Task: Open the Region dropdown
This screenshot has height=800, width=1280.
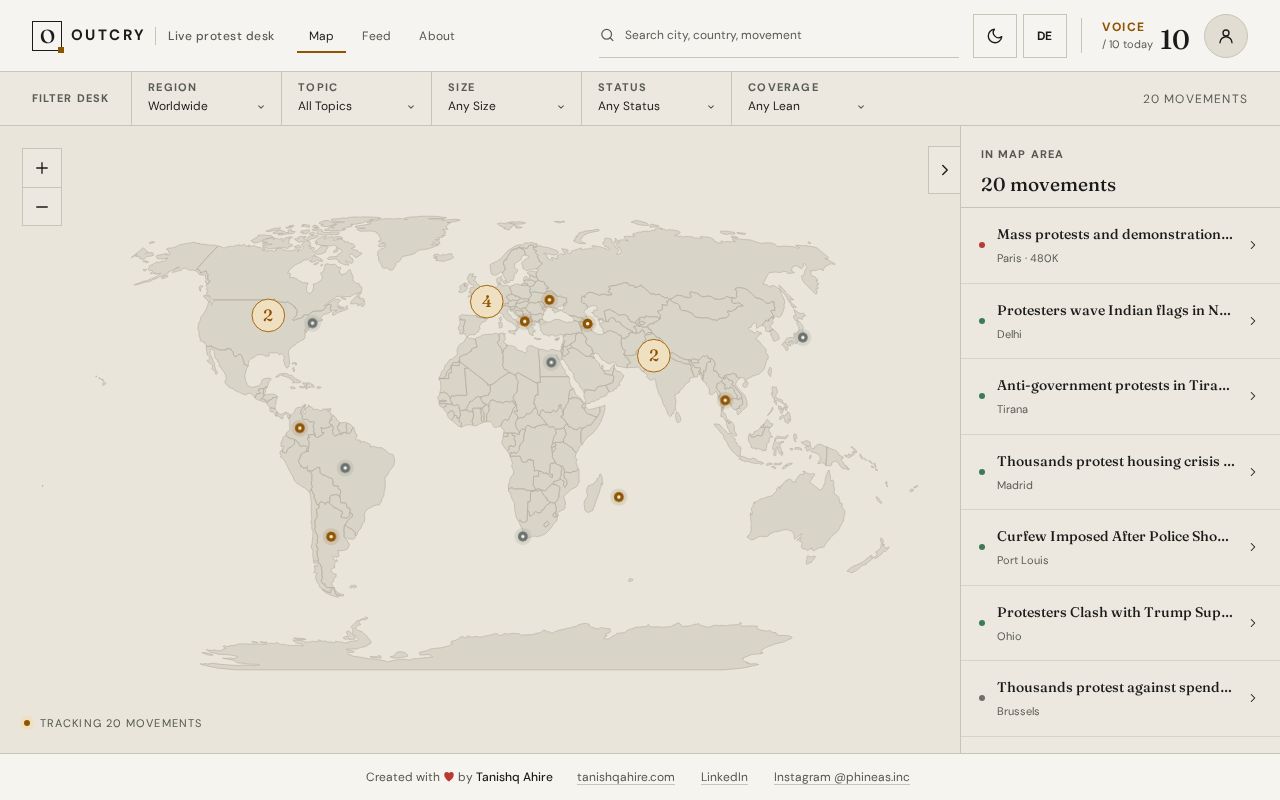Action: coord(206,98)
